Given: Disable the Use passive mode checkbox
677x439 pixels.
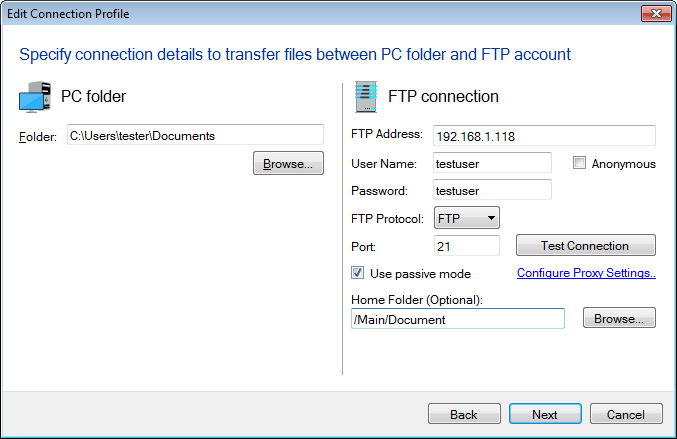Looking at the screenshot, I should coord(358,273).
